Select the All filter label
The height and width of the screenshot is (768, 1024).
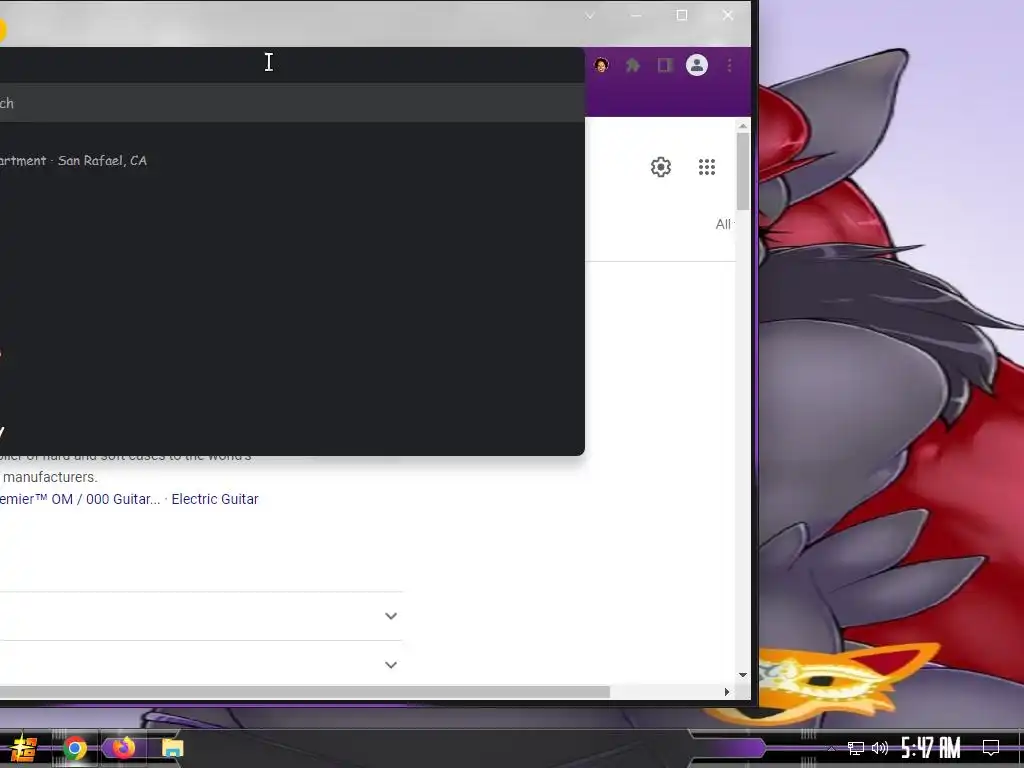(723, 224)
